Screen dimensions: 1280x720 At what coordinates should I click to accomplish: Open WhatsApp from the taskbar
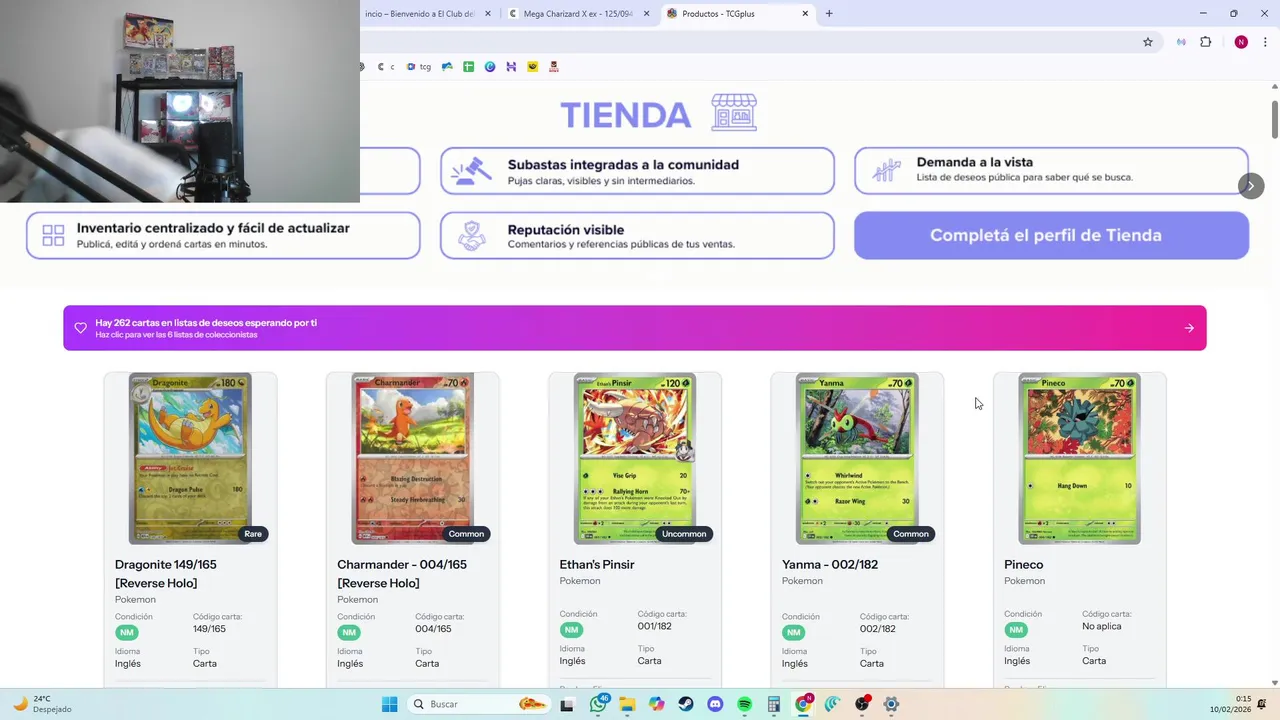click(599, 704)
